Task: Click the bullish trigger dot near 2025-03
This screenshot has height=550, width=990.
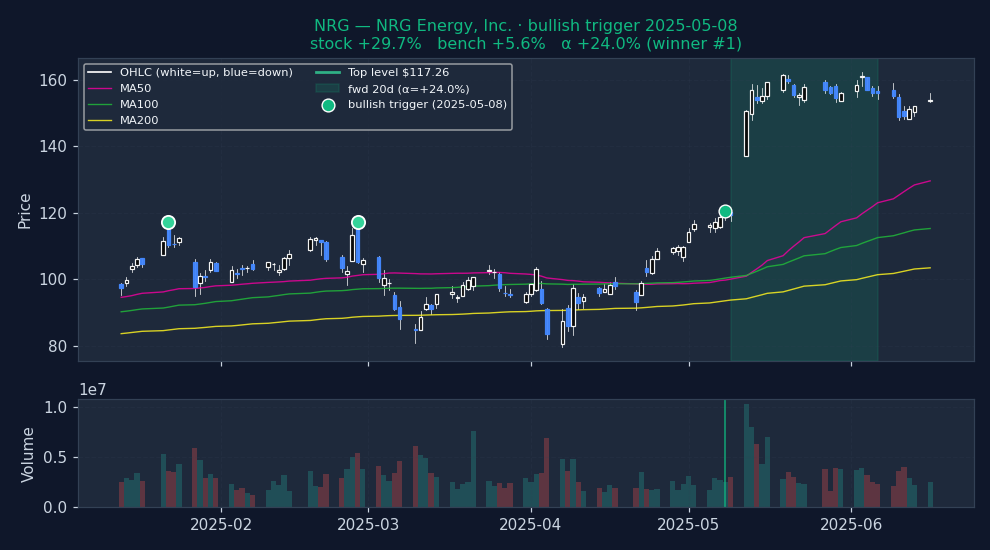Action: pyautogui.click(x=358, y=222)
